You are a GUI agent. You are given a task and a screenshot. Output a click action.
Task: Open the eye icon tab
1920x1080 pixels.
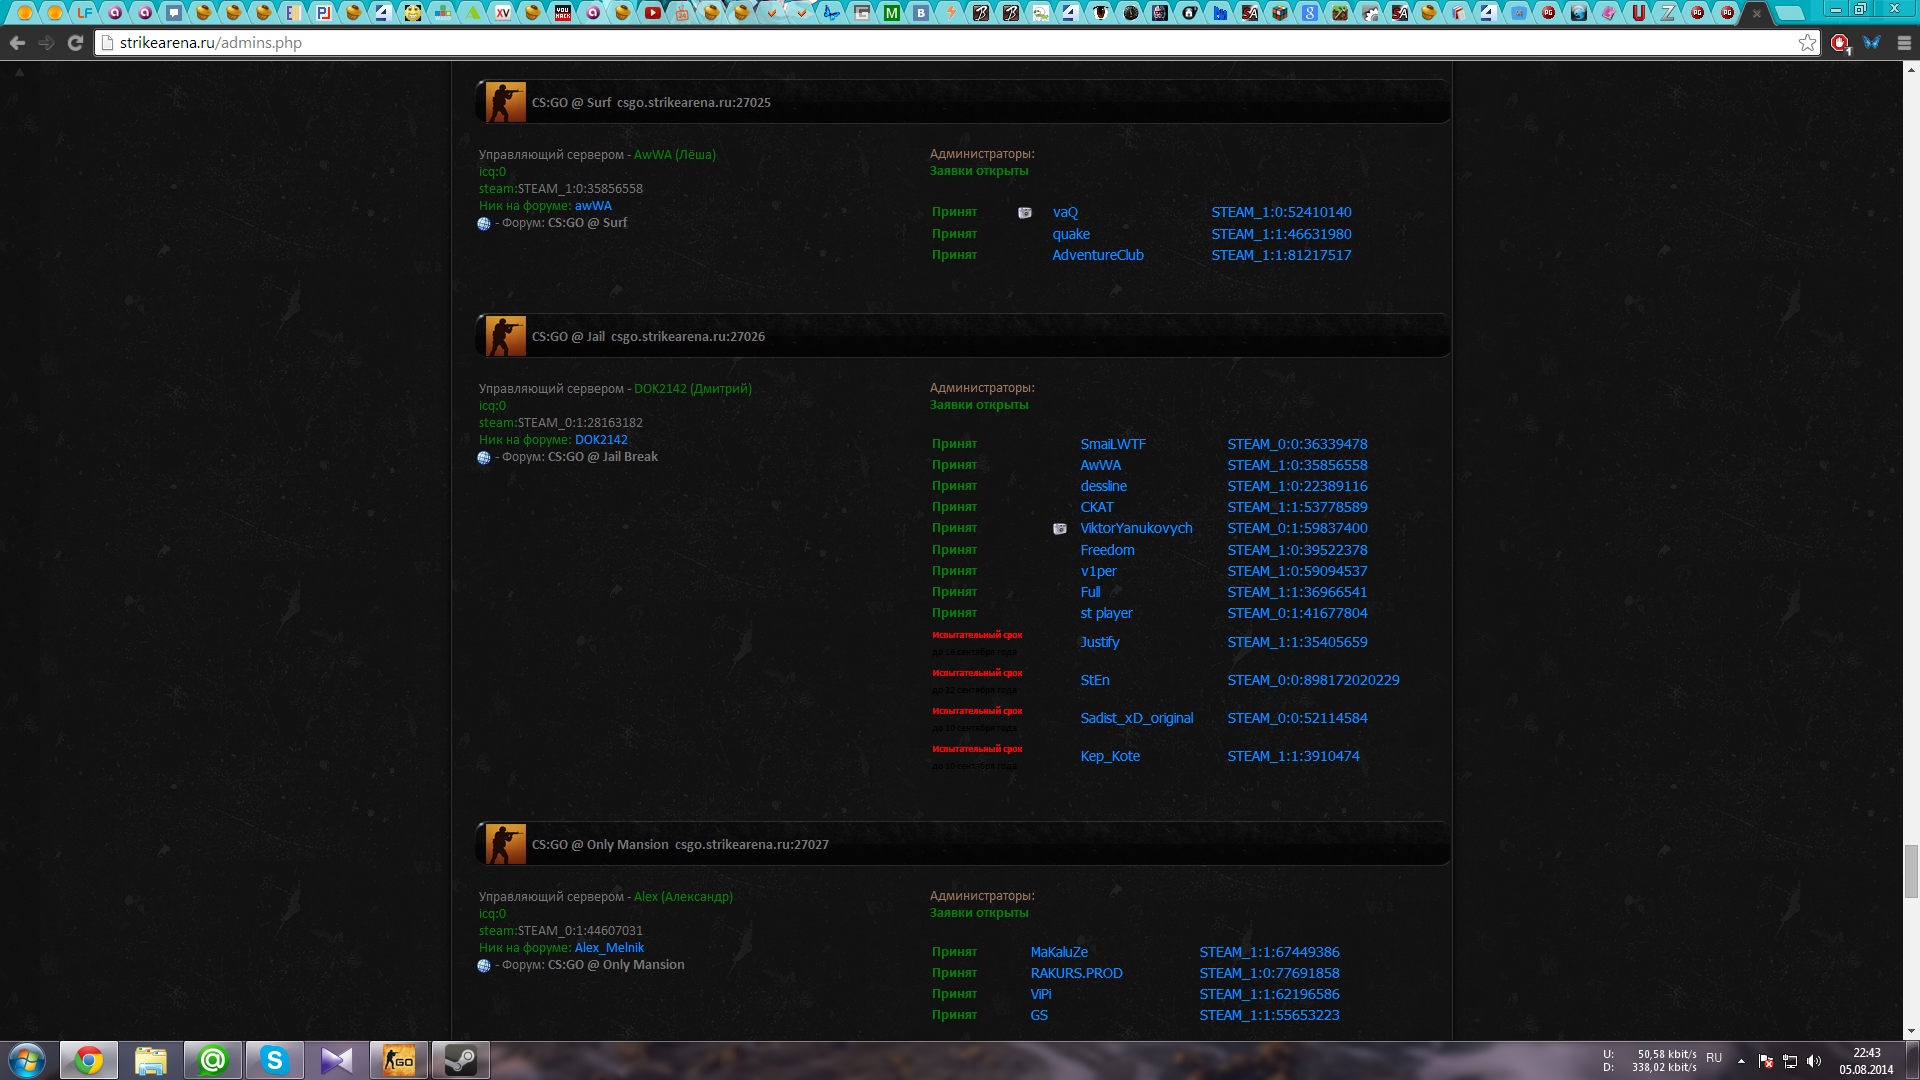(1100, 13)
